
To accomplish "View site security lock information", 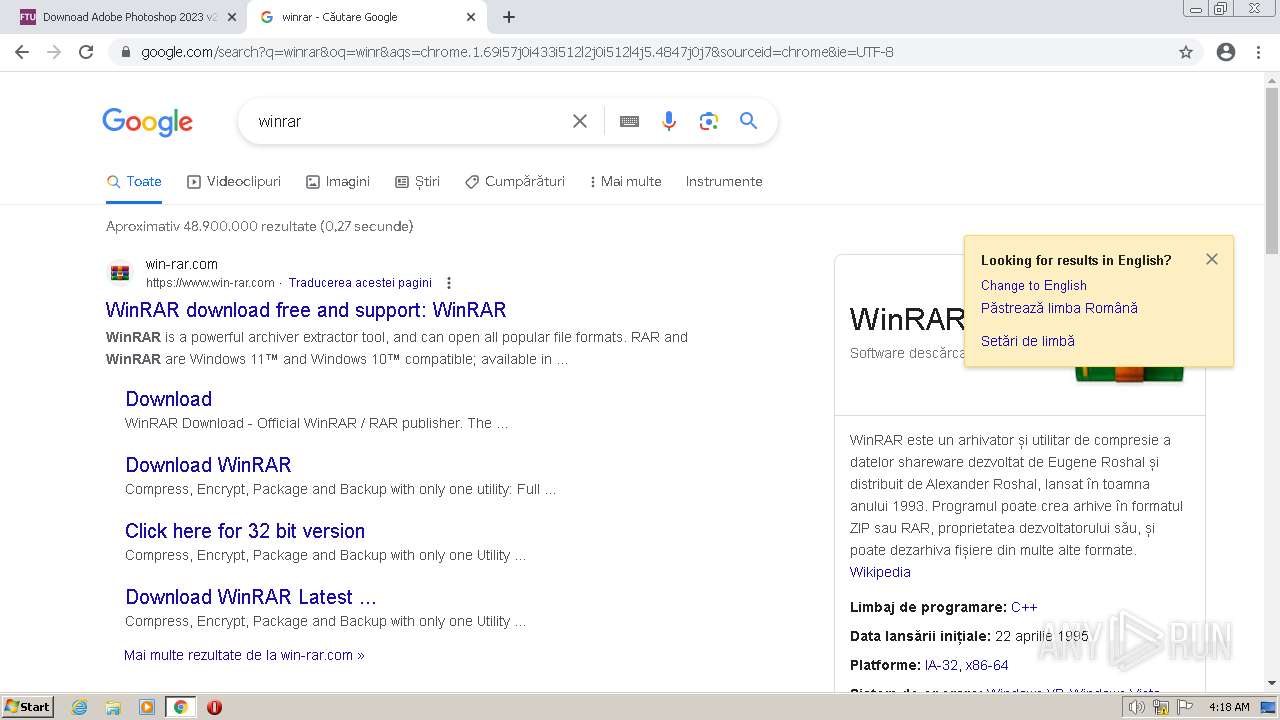I will pos(125,52).
